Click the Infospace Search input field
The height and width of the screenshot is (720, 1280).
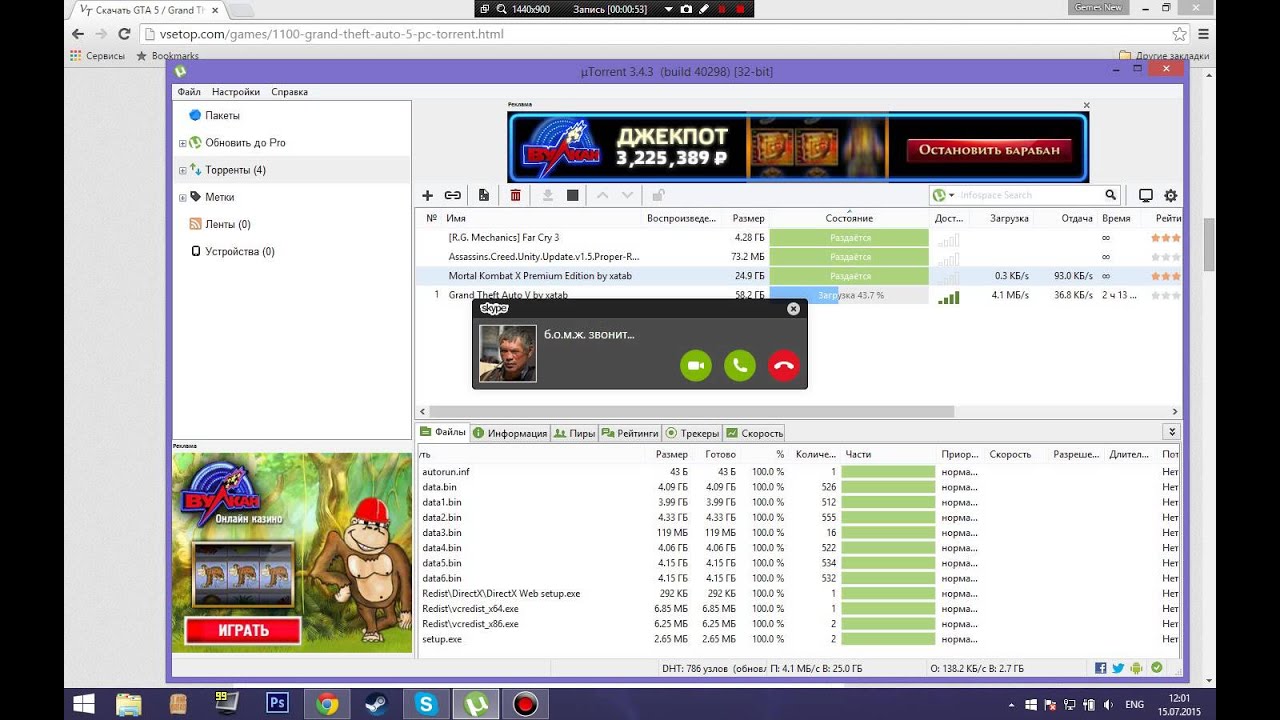[x=1030, y=195]
